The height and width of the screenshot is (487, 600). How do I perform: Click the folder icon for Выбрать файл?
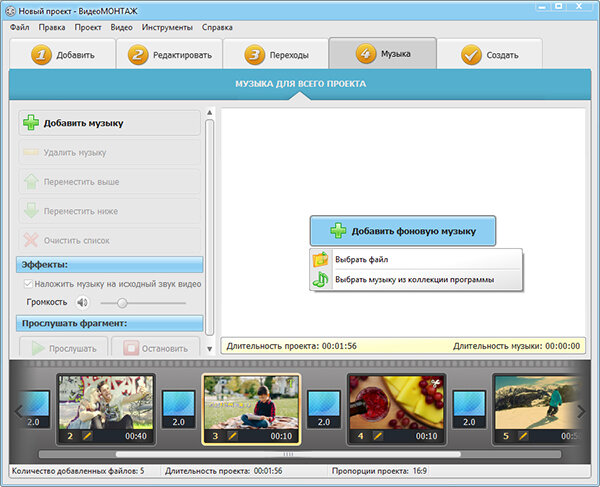(321, 259)
